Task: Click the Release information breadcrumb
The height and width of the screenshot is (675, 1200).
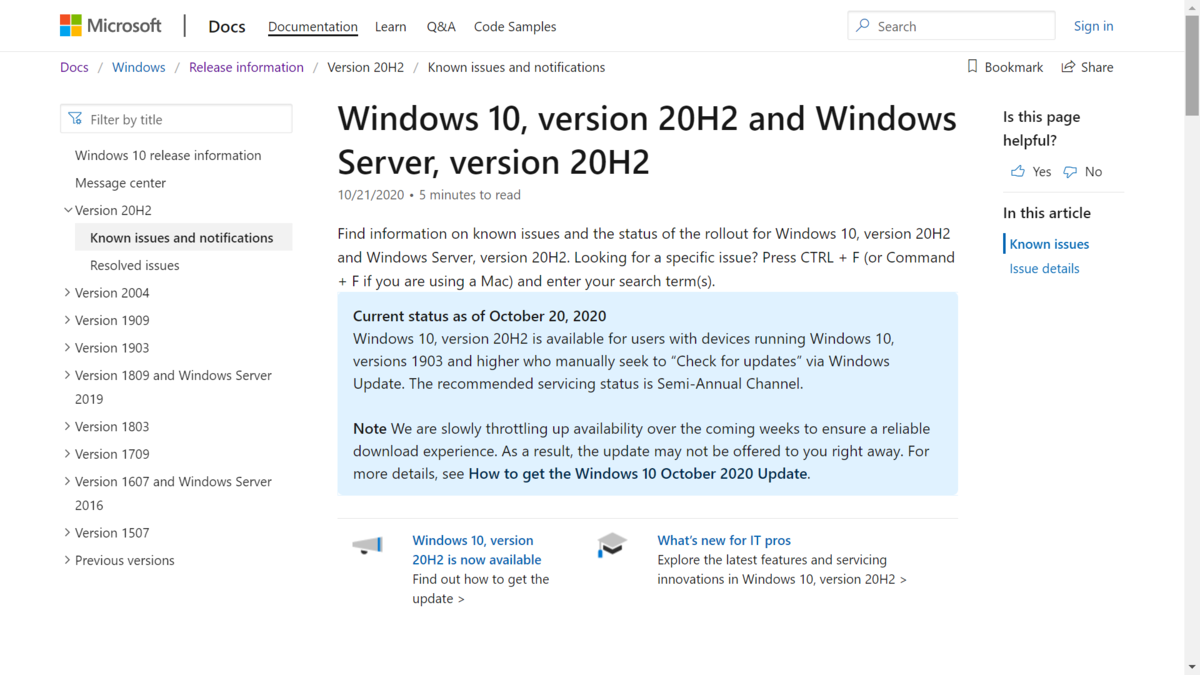Action: click(246, 67)
